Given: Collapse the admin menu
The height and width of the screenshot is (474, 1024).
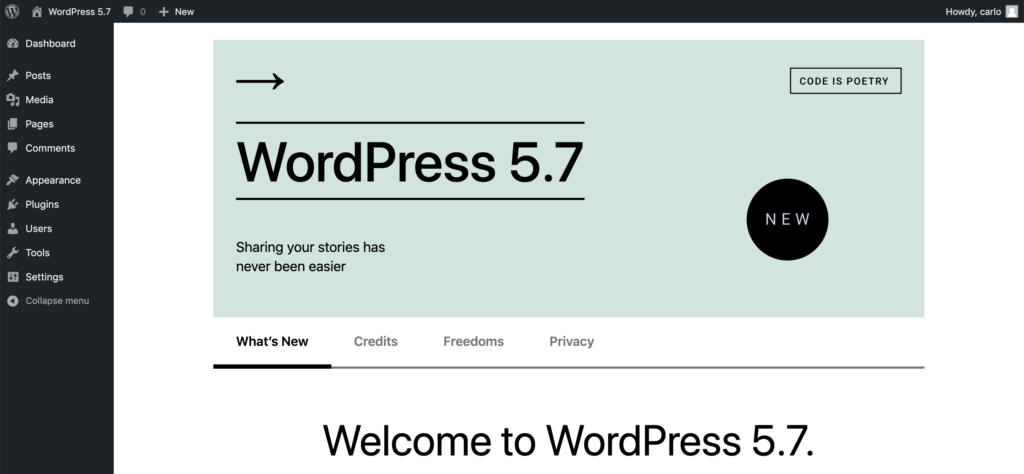Looking at the screenshot, I should 57,301.
